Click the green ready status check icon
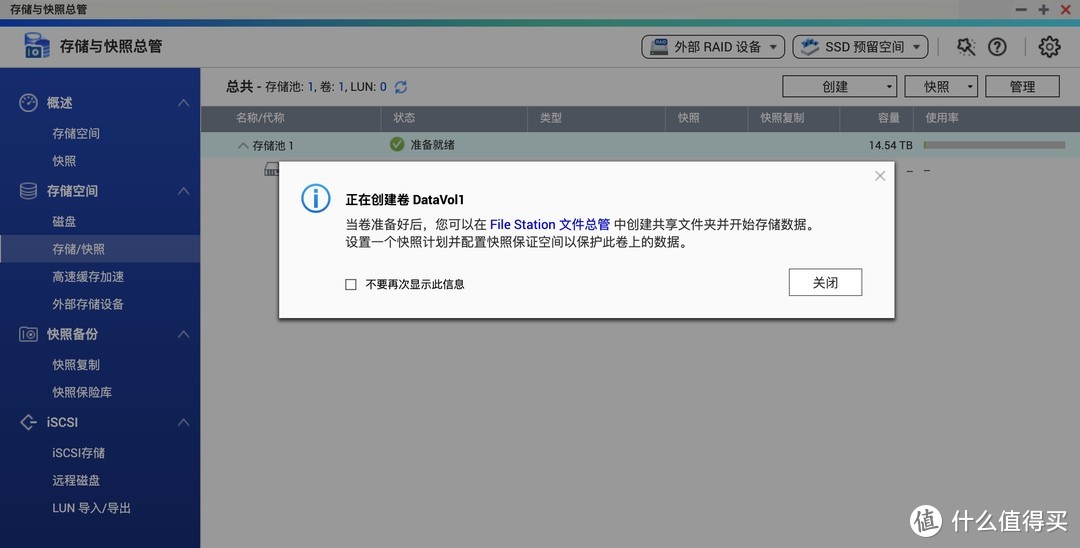 click(397, 145)
